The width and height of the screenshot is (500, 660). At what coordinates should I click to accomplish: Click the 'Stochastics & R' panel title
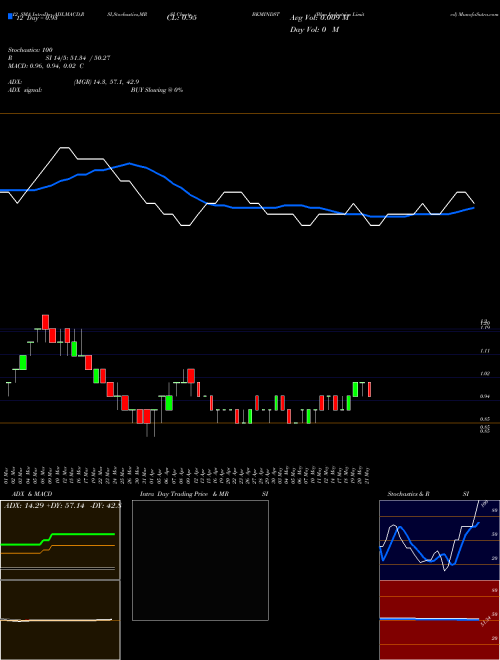(408, 494)
